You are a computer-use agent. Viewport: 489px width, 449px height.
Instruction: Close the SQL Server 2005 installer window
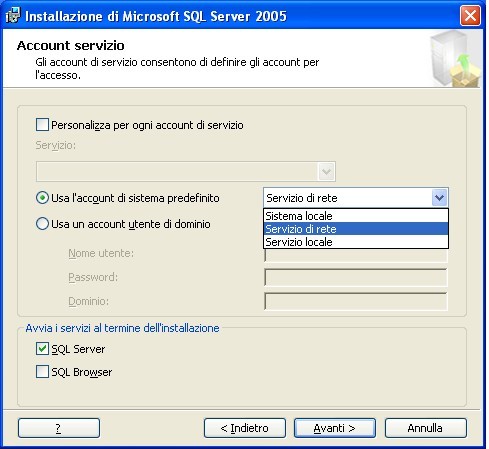pyautogui.click(x=470, y=15)
